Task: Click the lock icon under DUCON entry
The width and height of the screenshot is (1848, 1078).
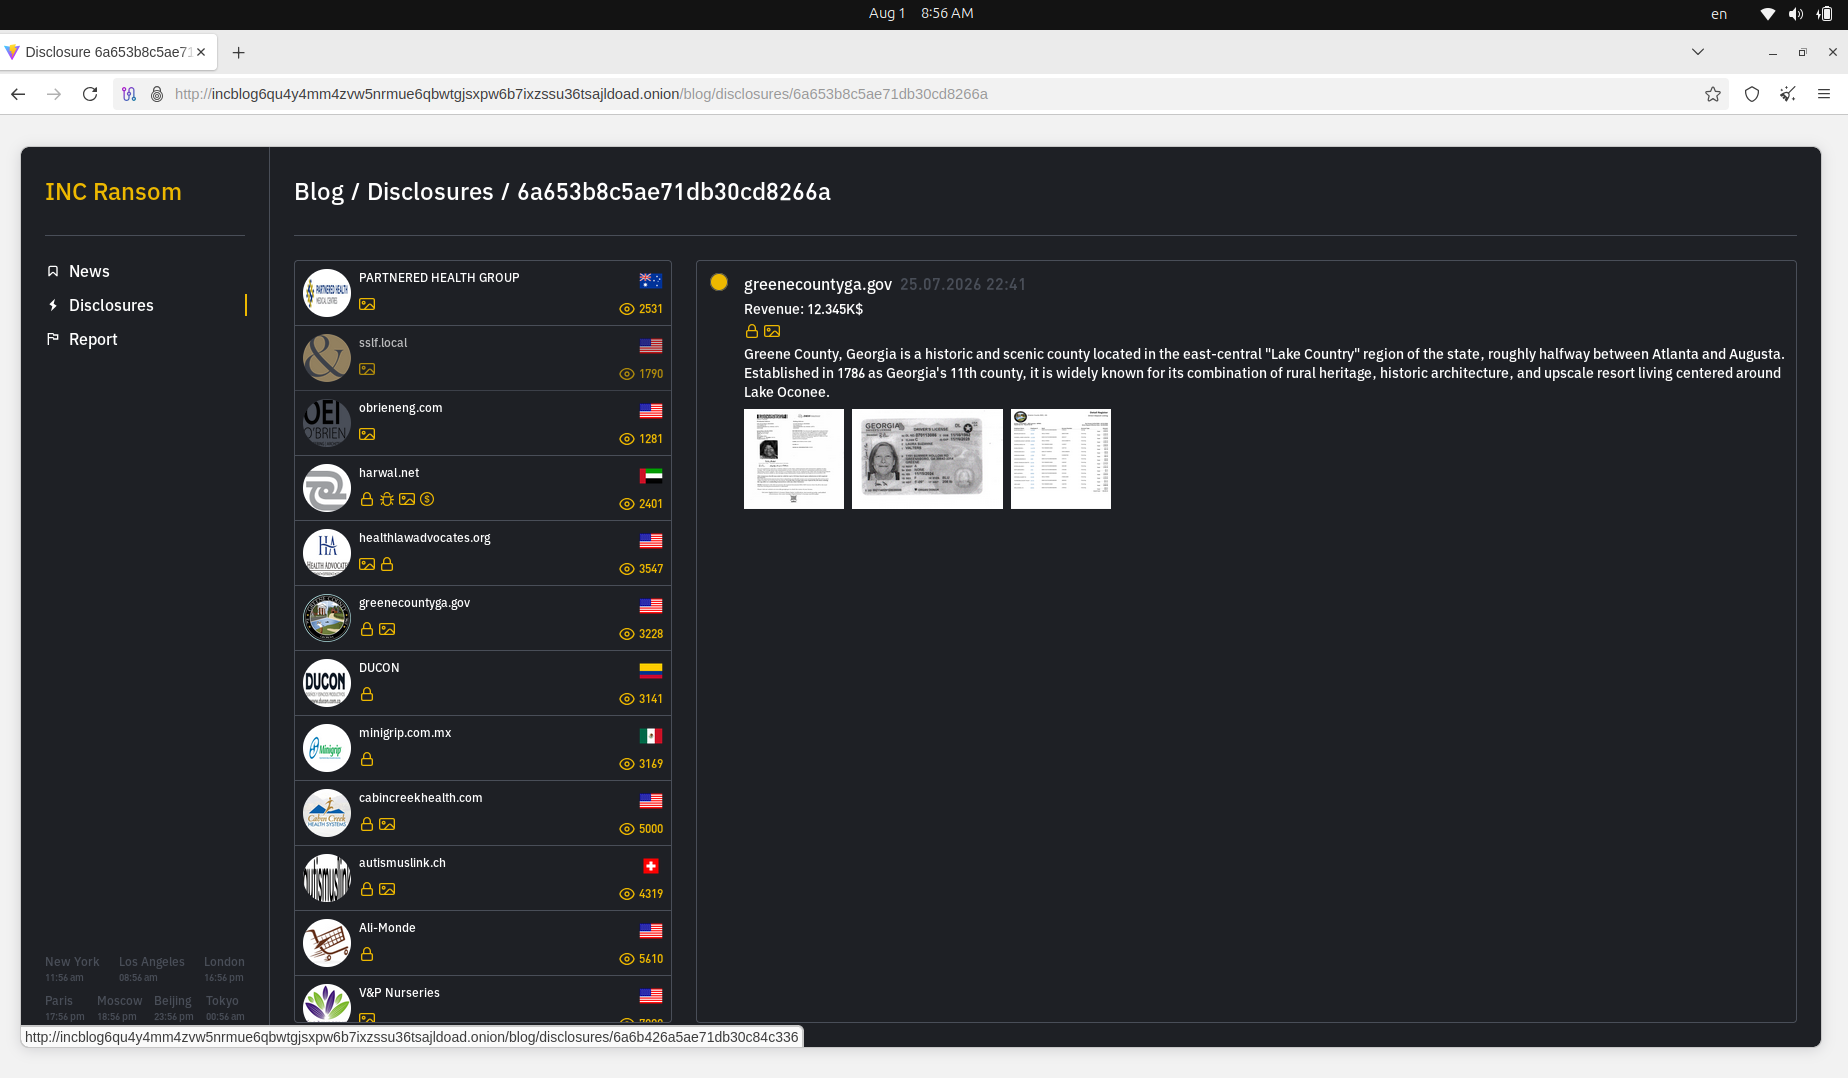Action: point(367,694)
